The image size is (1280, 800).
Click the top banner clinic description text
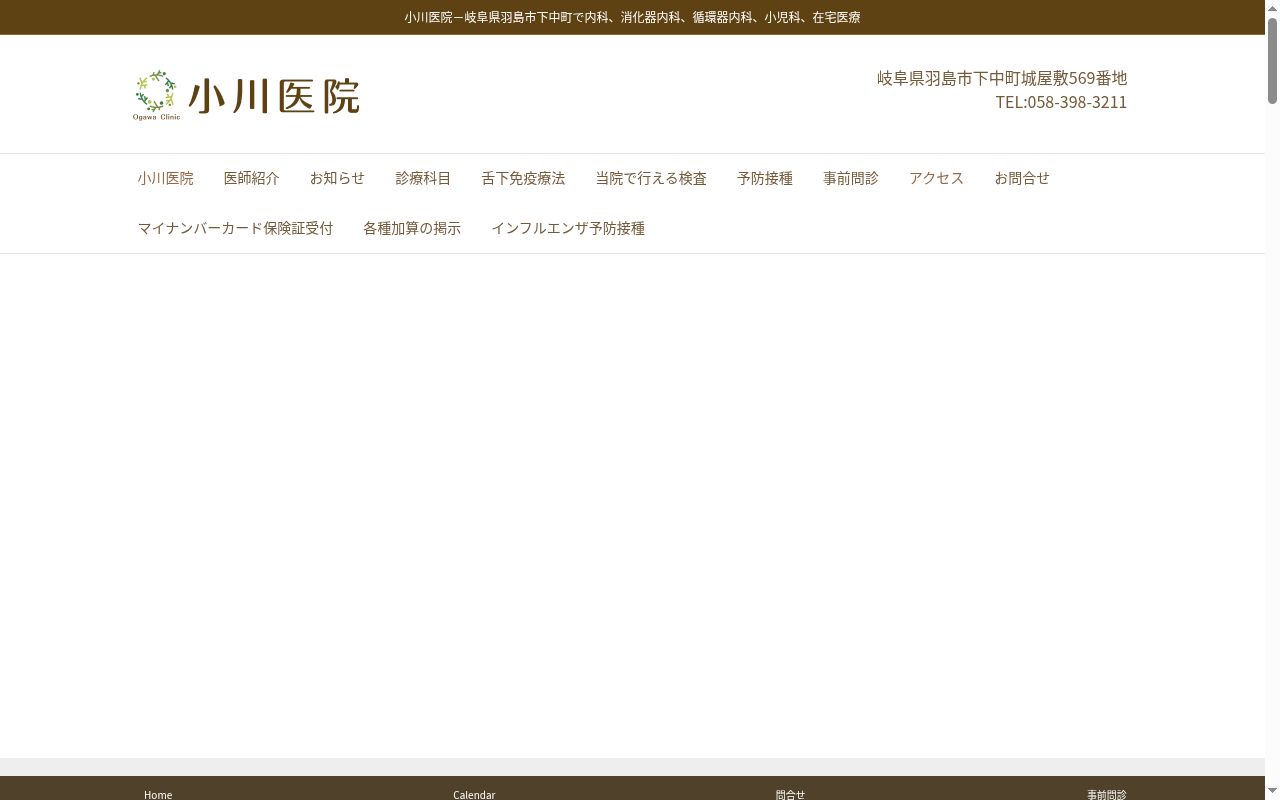click(632, 17)
